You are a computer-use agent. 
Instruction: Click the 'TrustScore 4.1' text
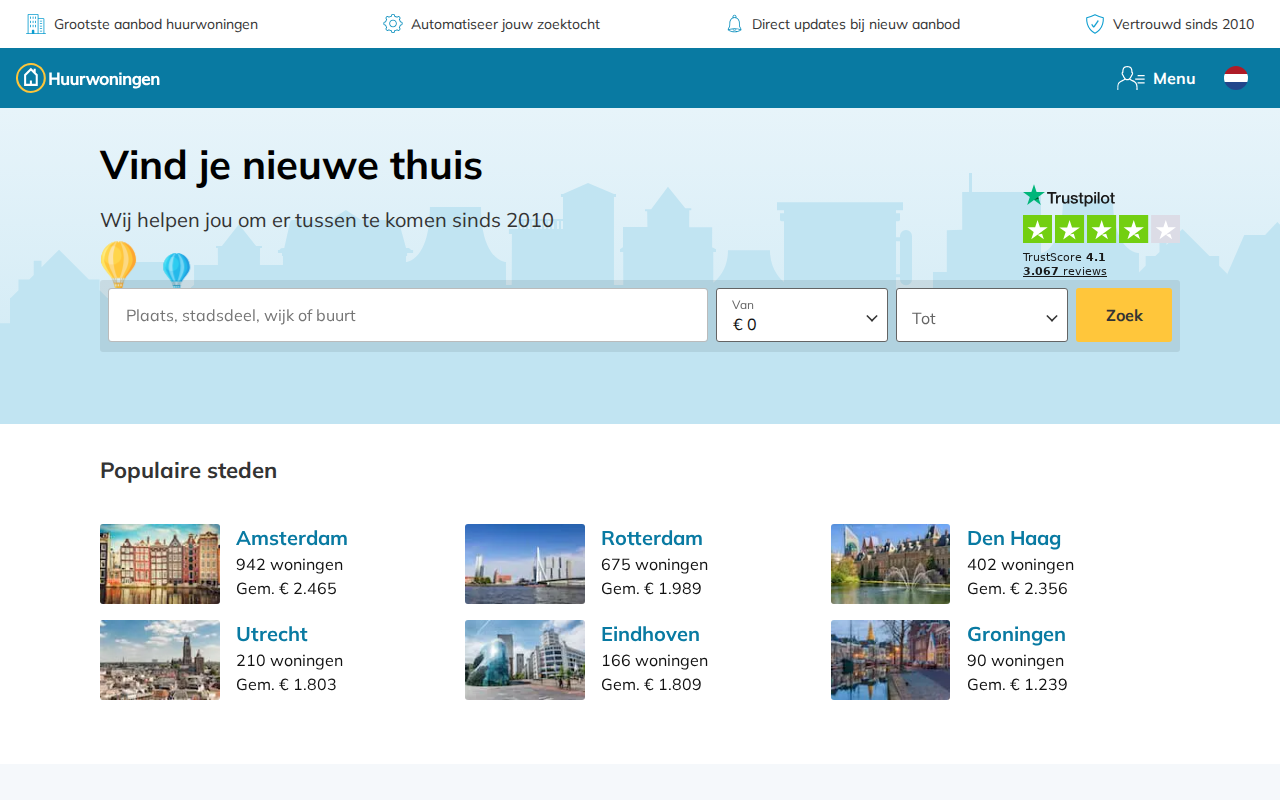point(1064,257)
